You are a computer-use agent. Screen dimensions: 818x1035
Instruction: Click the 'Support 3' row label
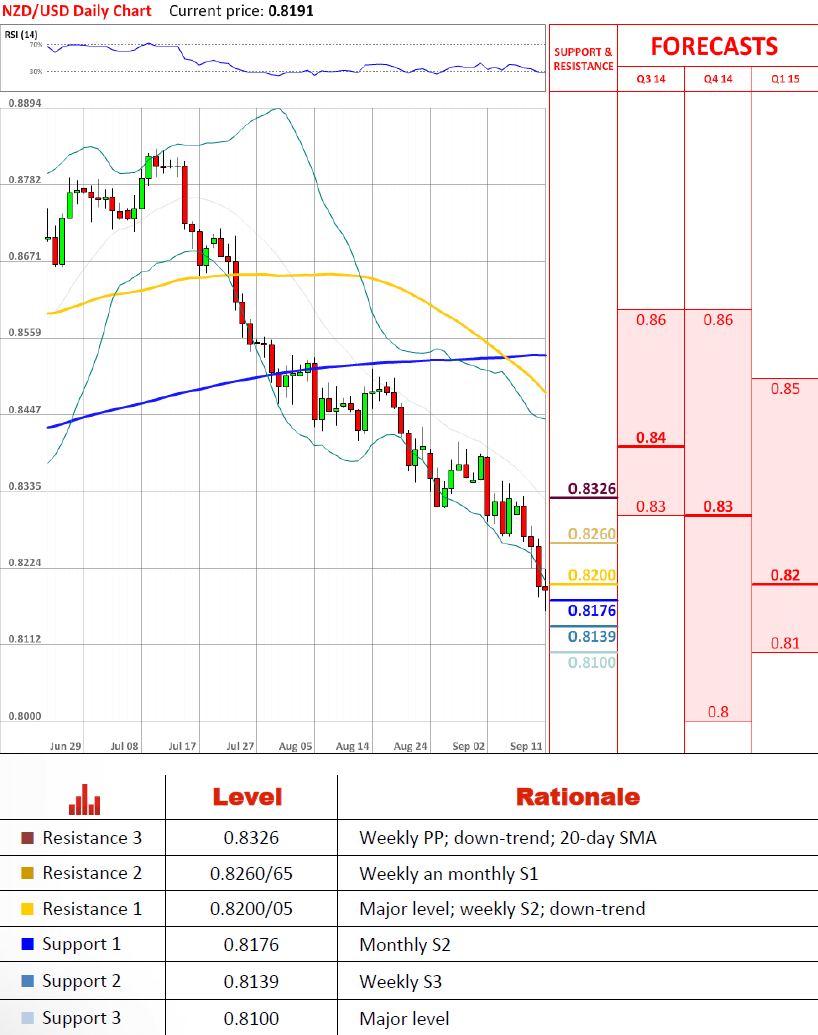coord(81,1018)
